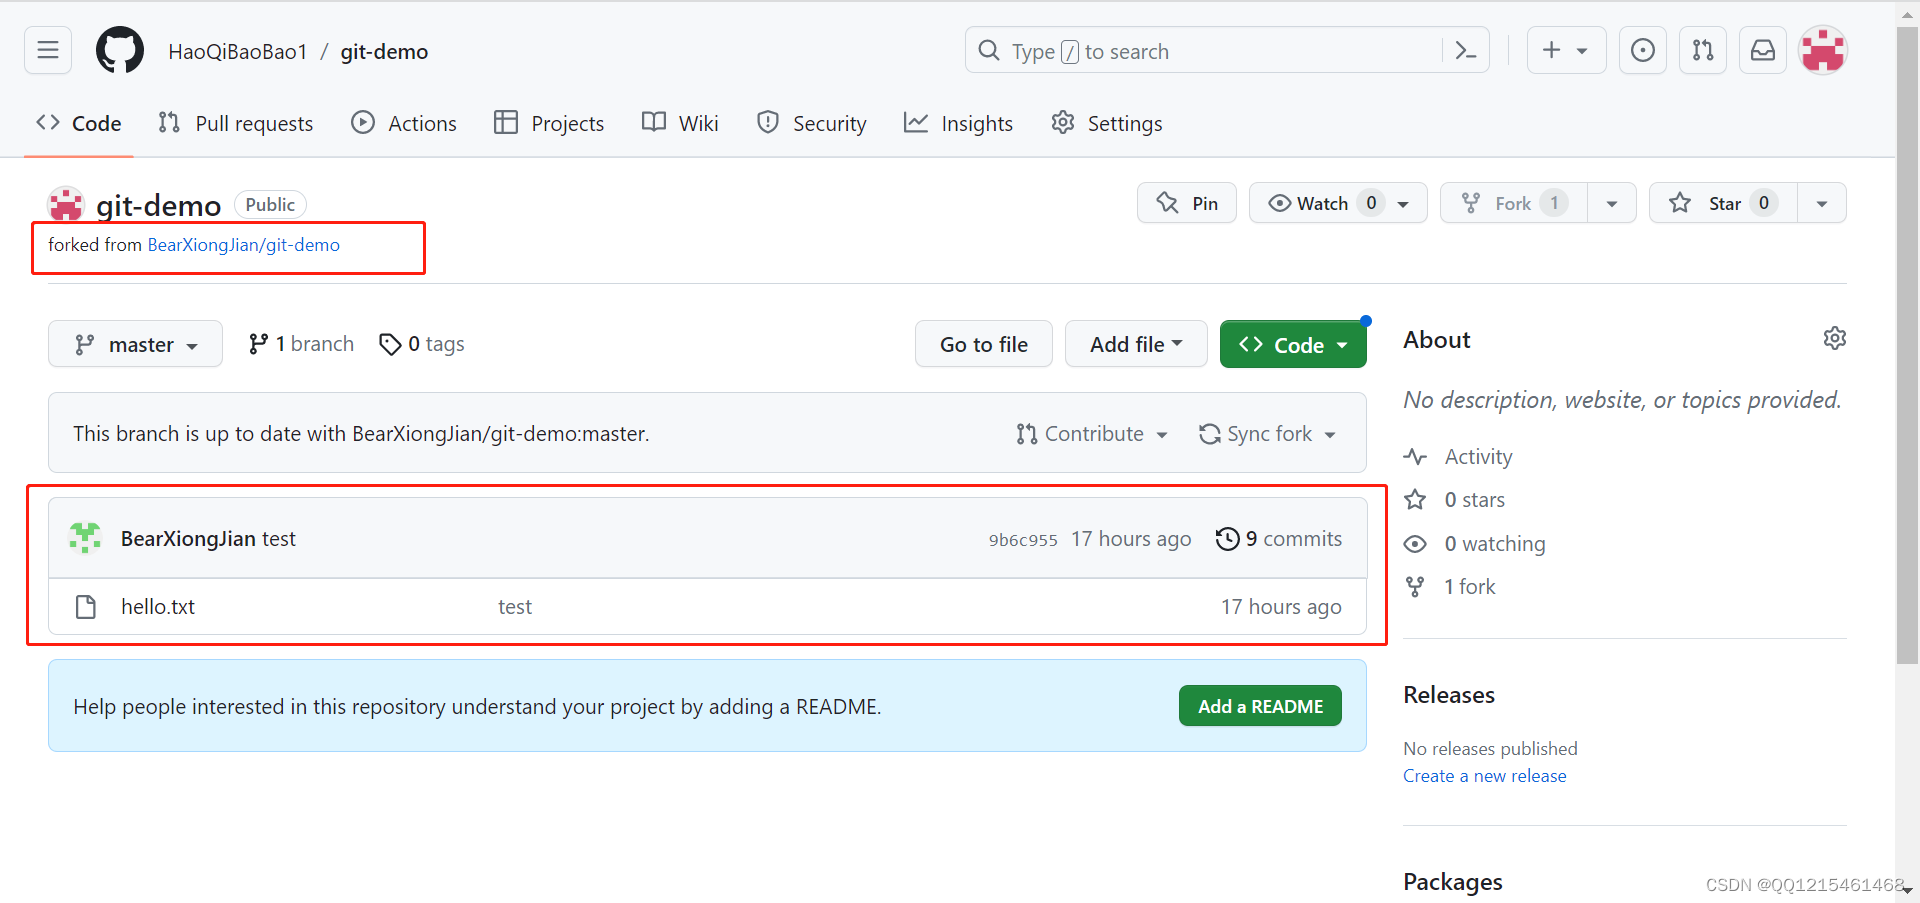Click the Releases heading link
This screenshot has width=1920, height=903.
(1449, 695)
